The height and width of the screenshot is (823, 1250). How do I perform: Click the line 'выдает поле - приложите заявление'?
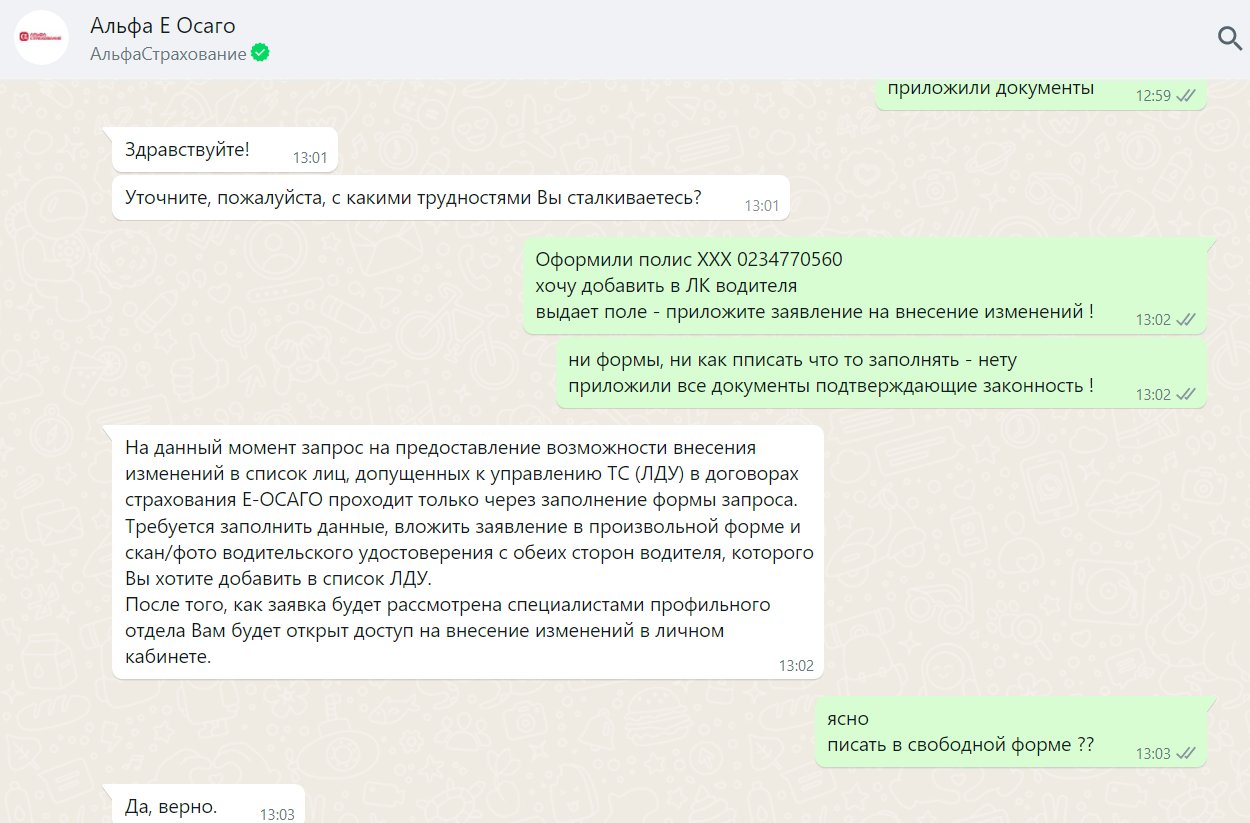tap(815, 311)
